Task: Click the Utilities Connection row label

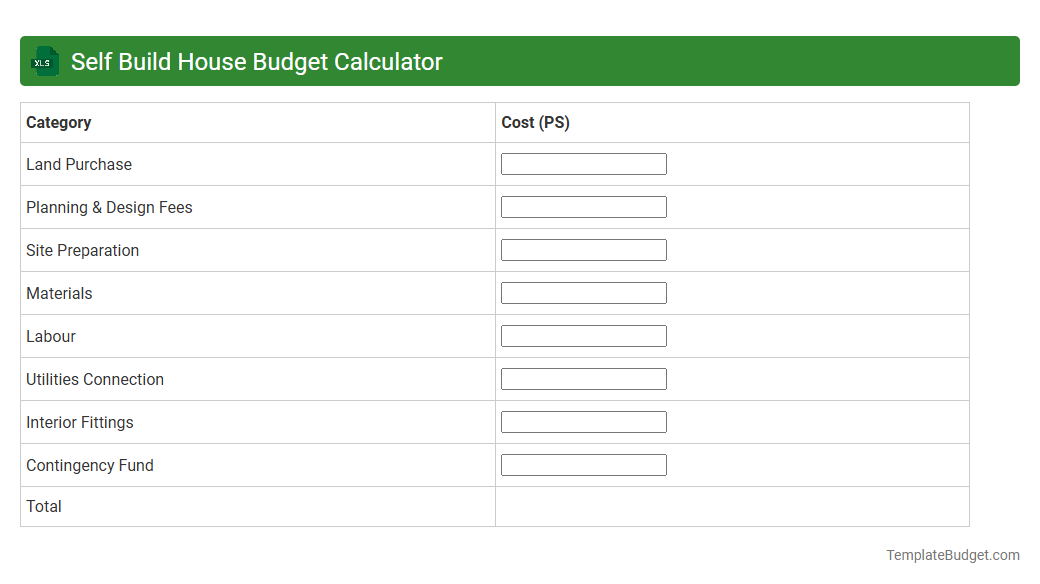Action: pyautogui.click(x=95, y=379)
